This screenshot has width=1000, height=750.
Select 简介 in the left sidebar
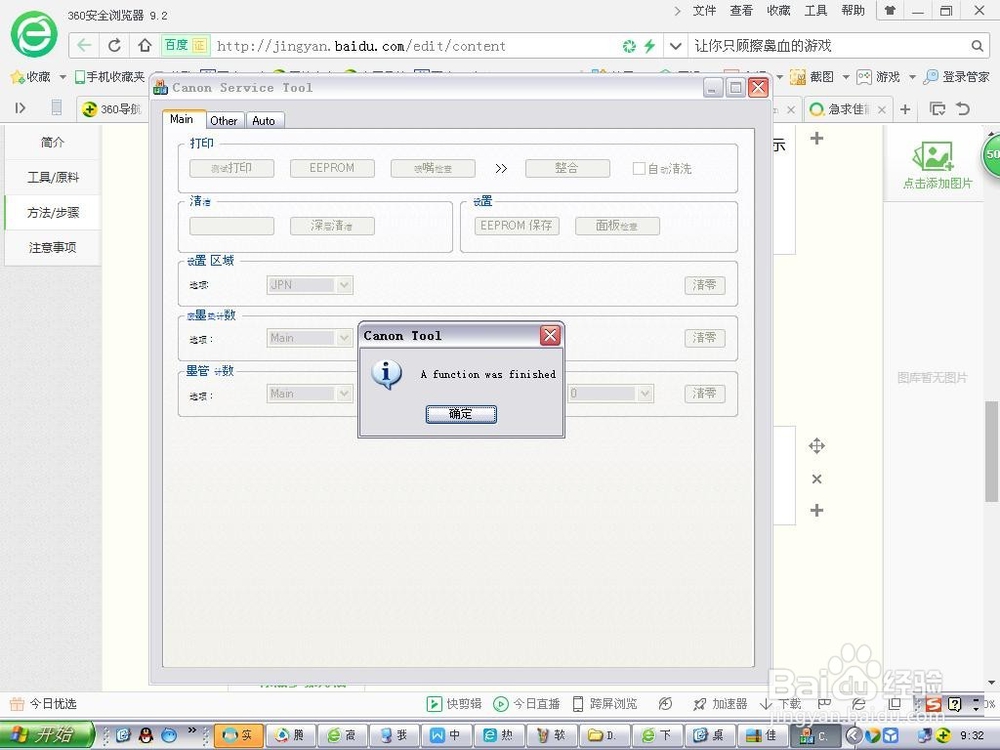coord(52,142)
